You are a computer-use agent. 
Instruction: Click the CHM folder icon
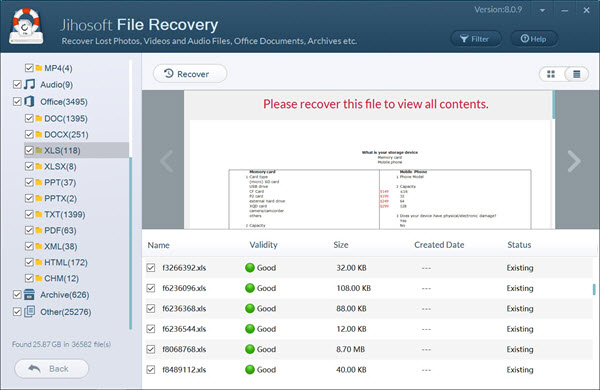[x=39, y=278]
